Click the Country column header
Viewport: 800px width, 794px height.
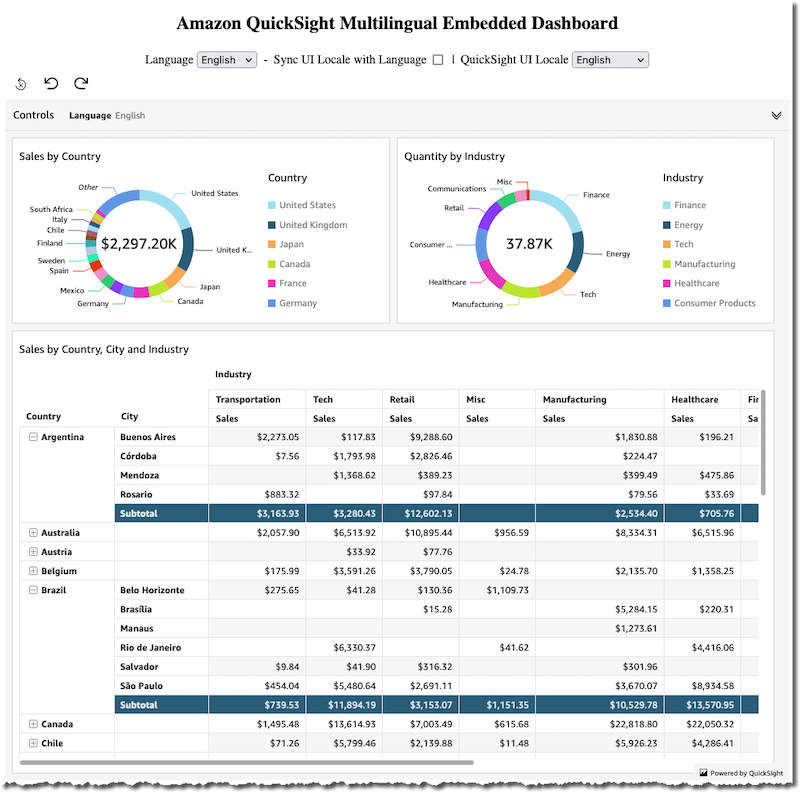coord(43,416)
